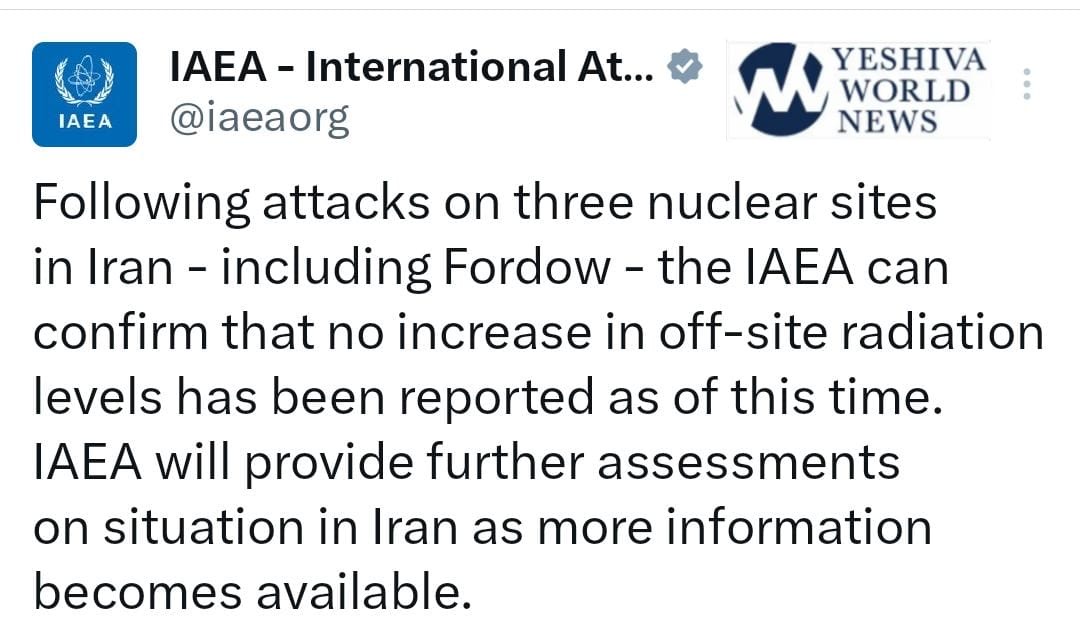Click the "NEWS" word in the watermark
Viewport: 1080px width, 635px height.
[x=888, y=121]
